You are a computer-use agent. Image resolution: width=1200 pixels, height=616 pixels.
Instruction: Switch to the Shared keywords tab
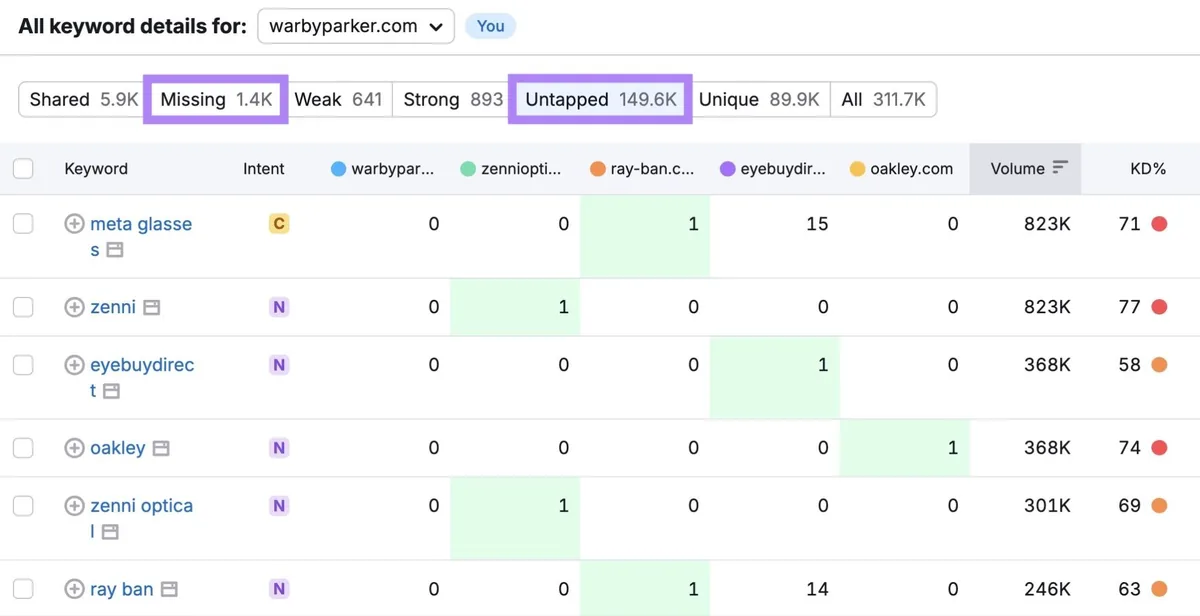[x=84, y=99]
